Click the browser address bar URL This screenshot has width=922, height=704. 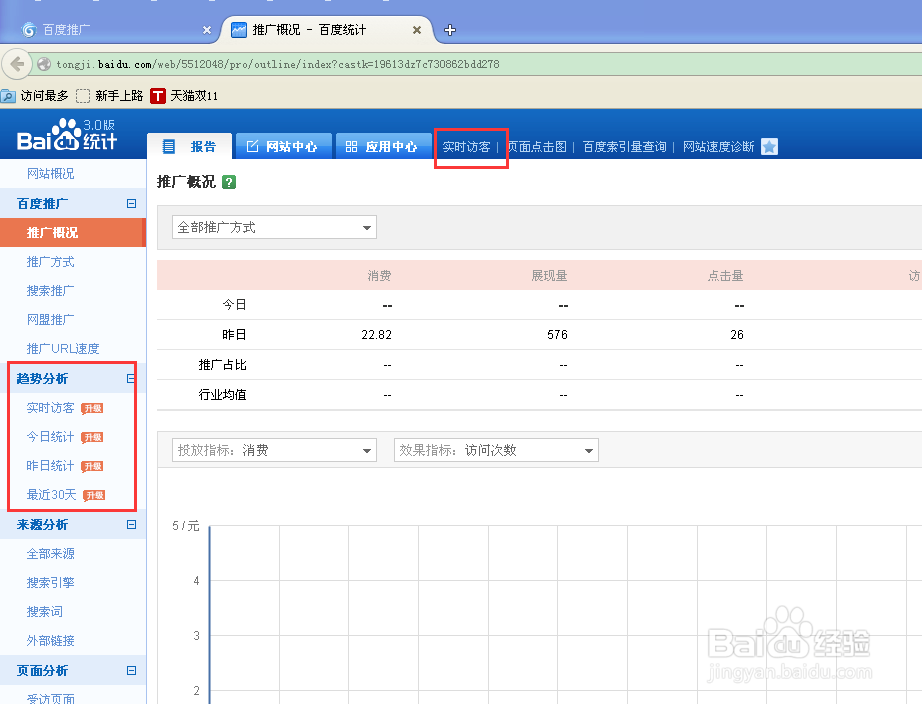click(278, 64)
